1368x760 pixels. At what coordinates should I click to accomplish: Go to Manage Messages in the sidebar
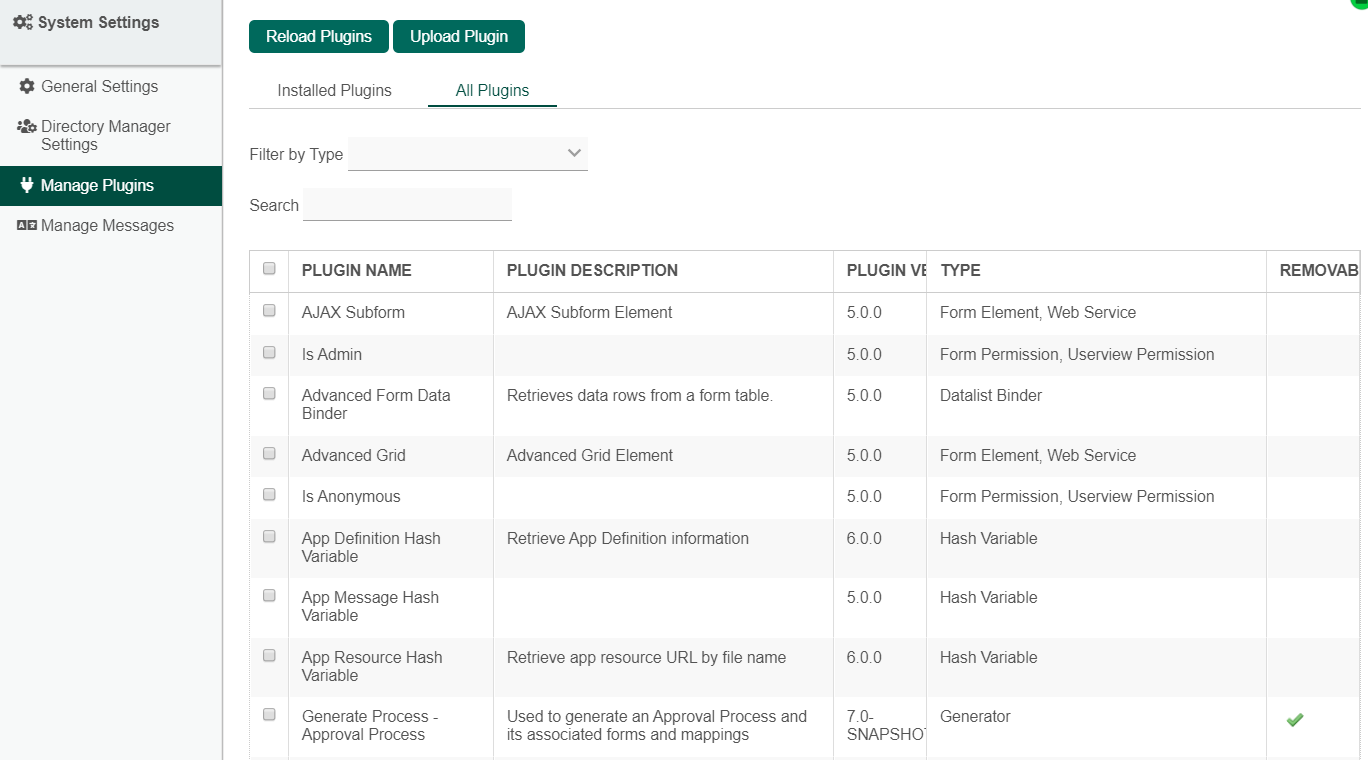pyautogui.click(x=107, y=226)
